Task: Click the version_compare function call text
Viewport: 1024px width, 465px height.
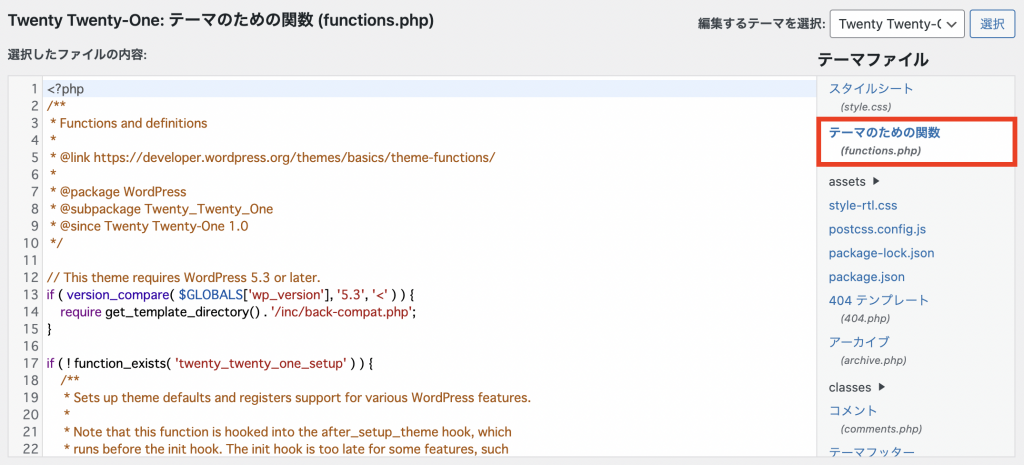Action: [x=116, y=295]
